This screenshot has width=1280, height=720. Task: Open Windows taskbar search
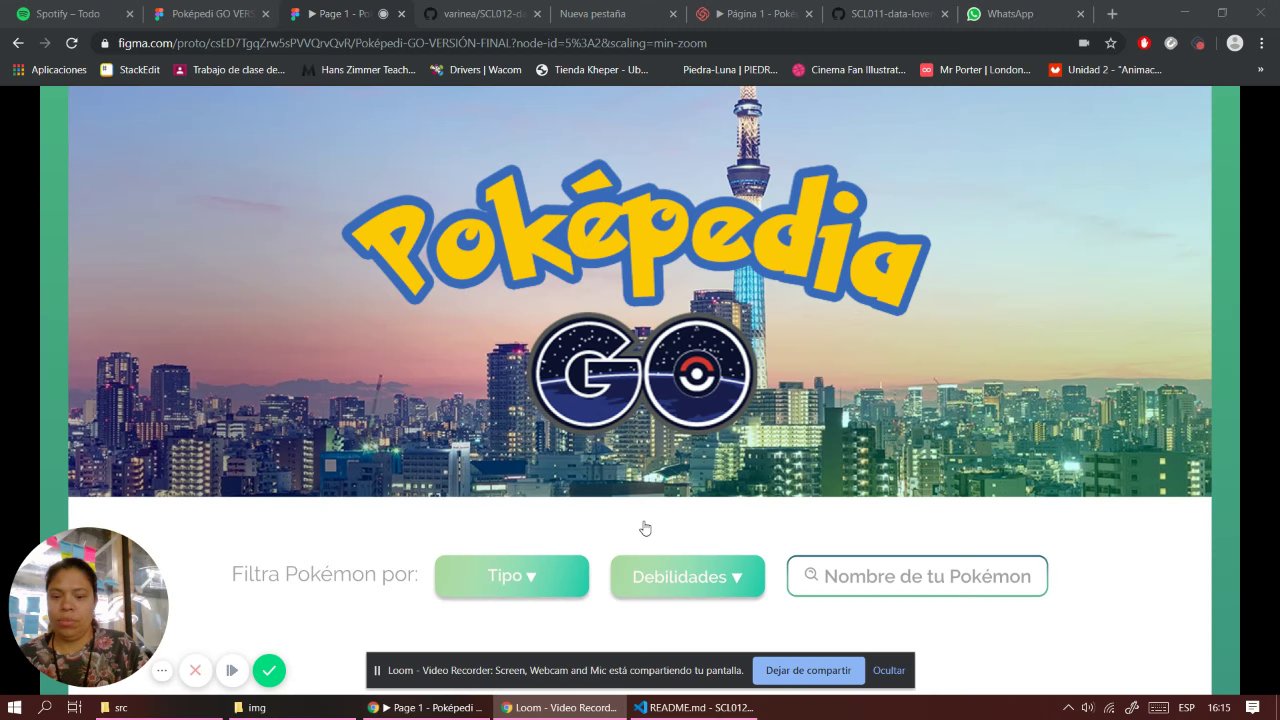point(45,707)
